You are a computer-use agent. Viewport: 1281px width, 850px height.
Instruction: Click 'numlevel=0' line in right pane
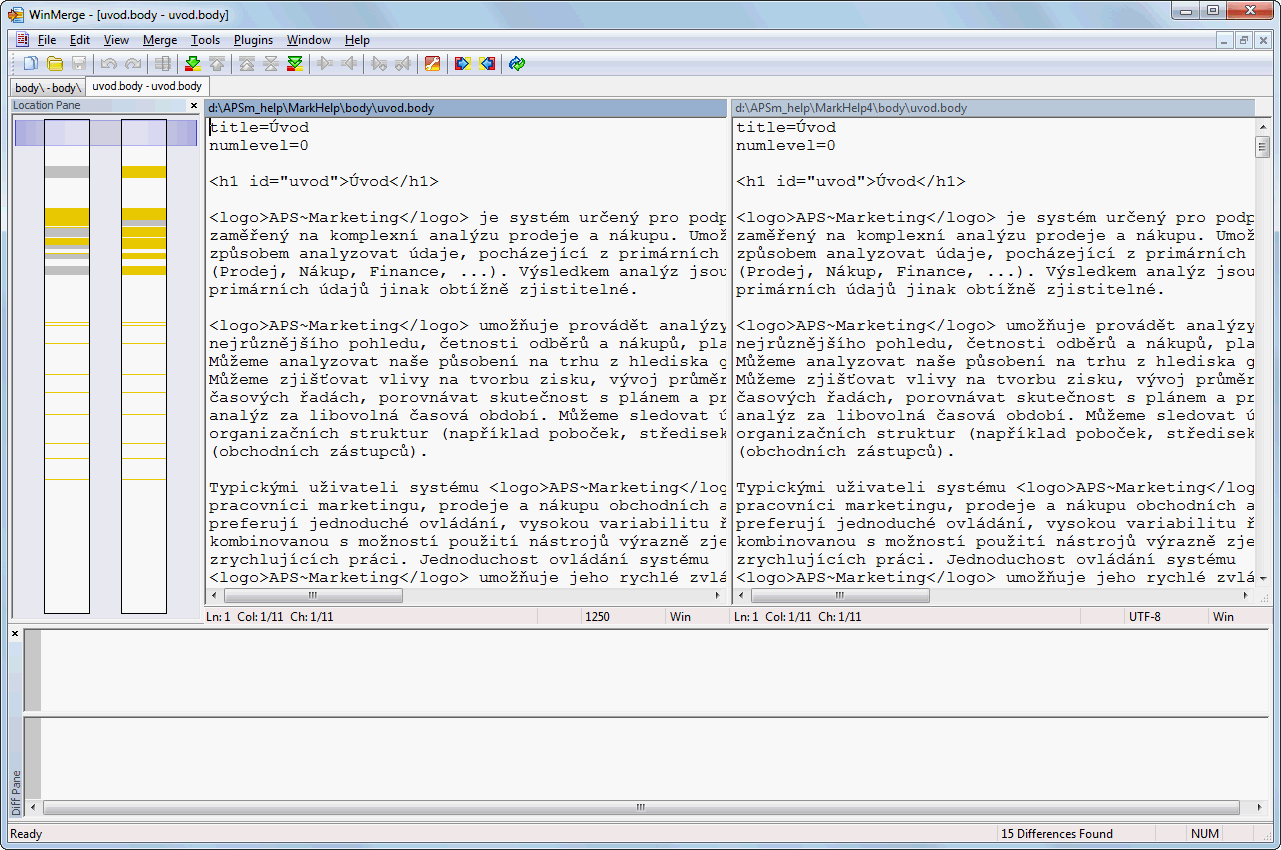click(786, 146)
